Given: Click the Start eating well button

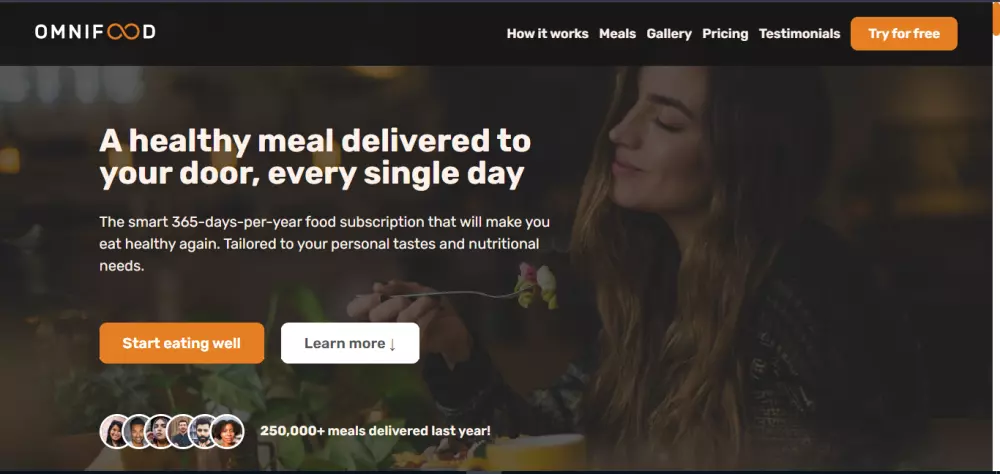Looking at the screenshot, I should click(x=182, y=343).
